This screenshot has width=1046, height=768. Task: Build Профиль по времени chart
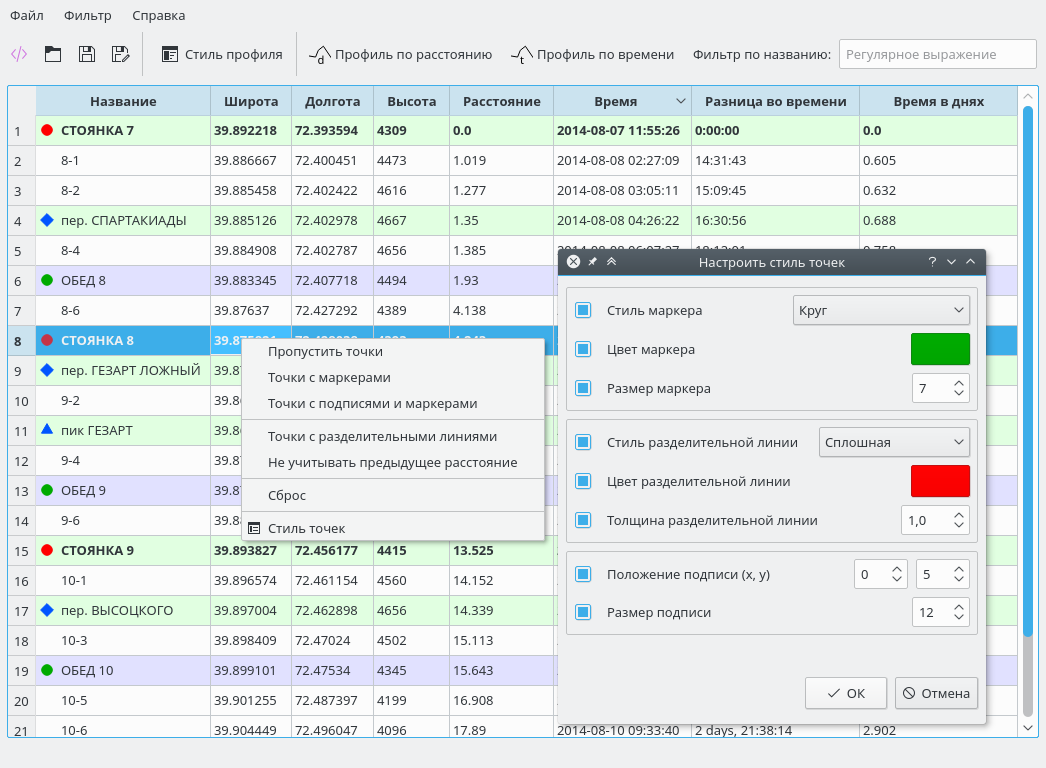[592, 55]
